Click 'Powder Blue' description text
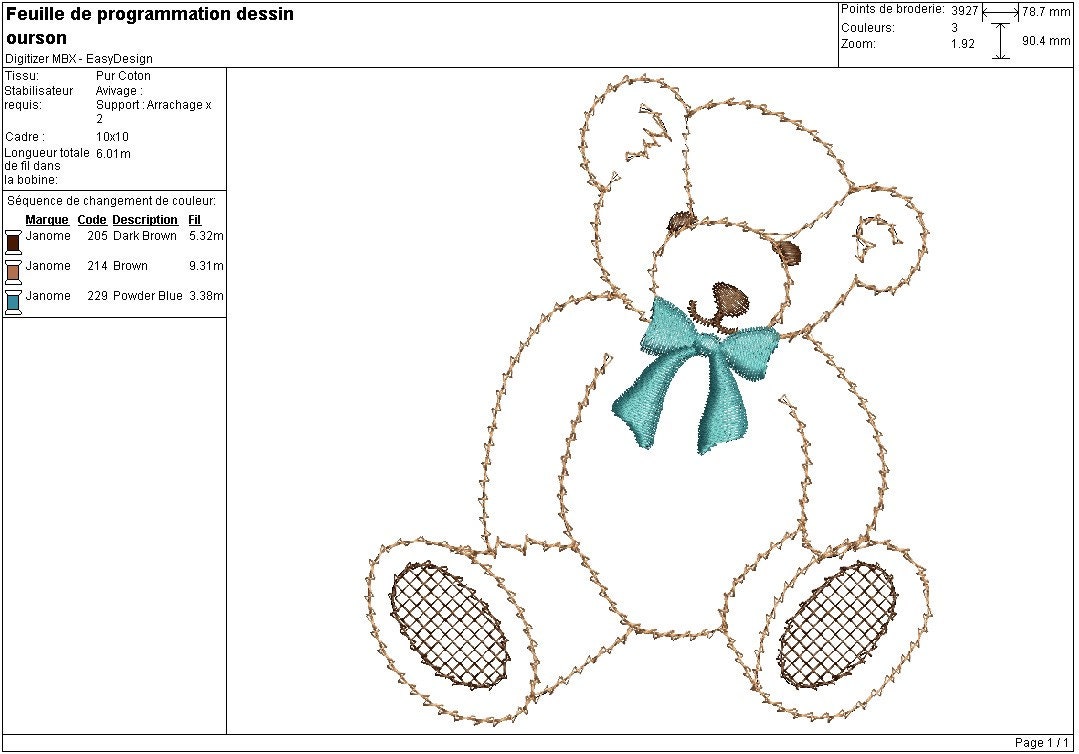This screenshot has width=1079, height=754. 147,295
